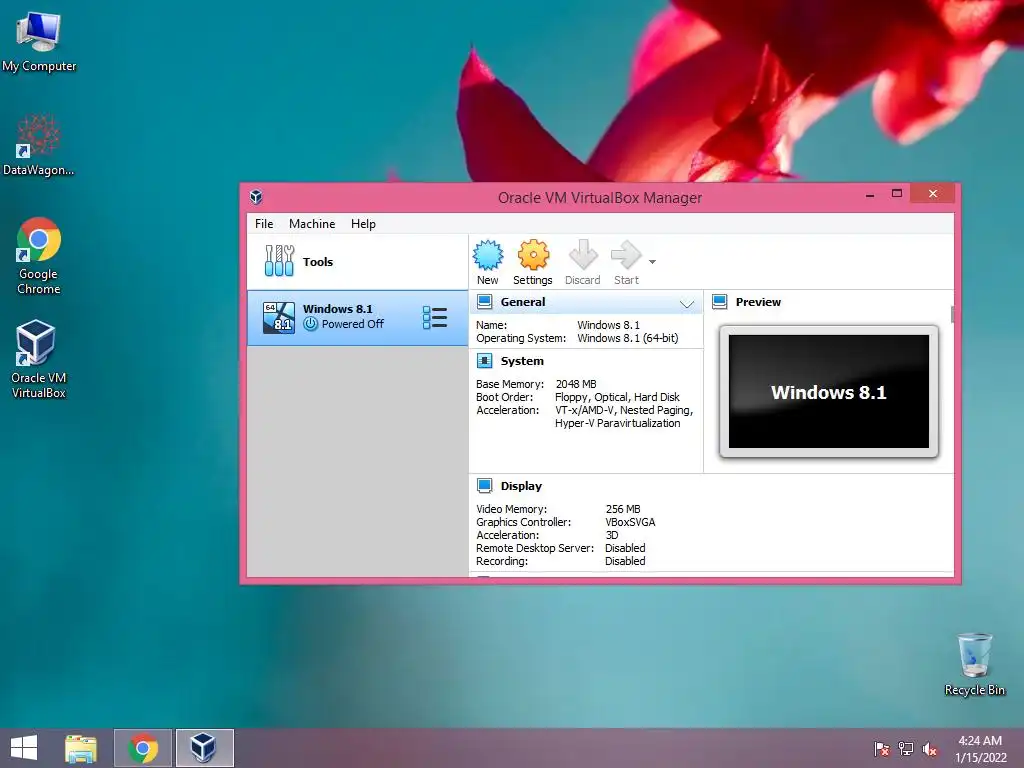Open My Computer desktop icon
The width and height of the screenshot is (1024, 768).
pos(39,42)
